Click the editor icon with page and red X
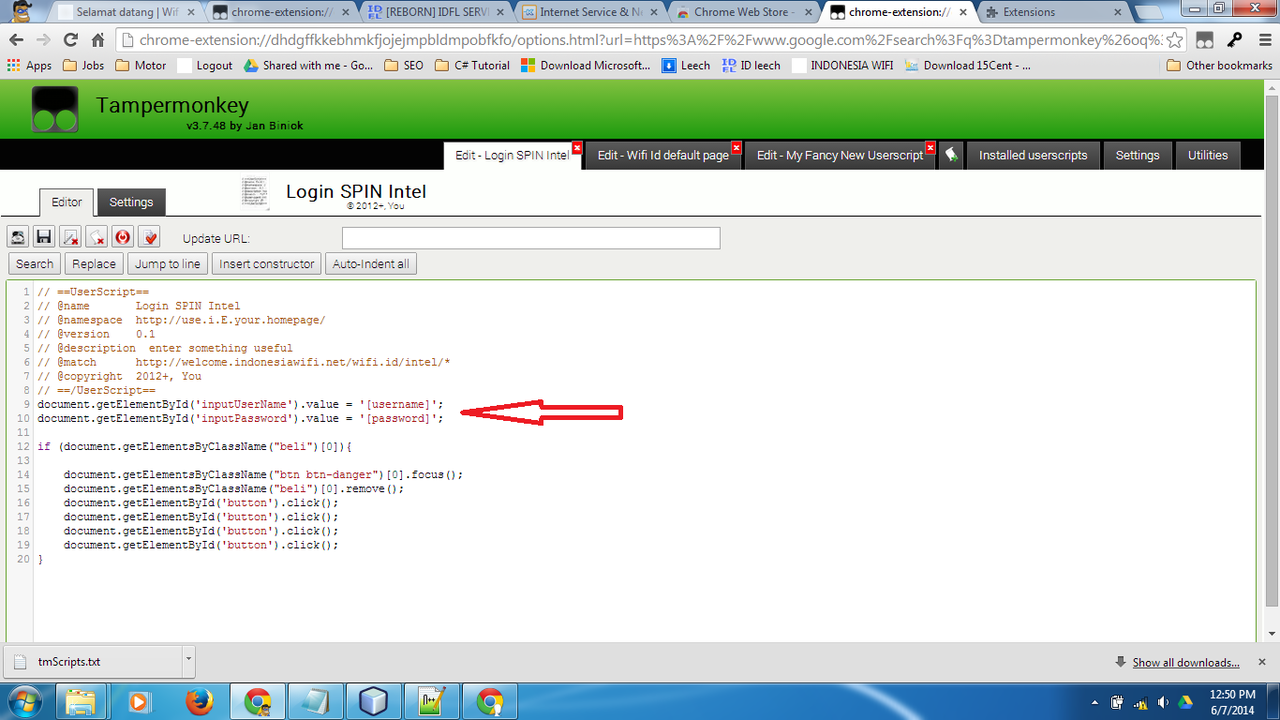Viewport: 1280px width, 720px height. (96, 237)
